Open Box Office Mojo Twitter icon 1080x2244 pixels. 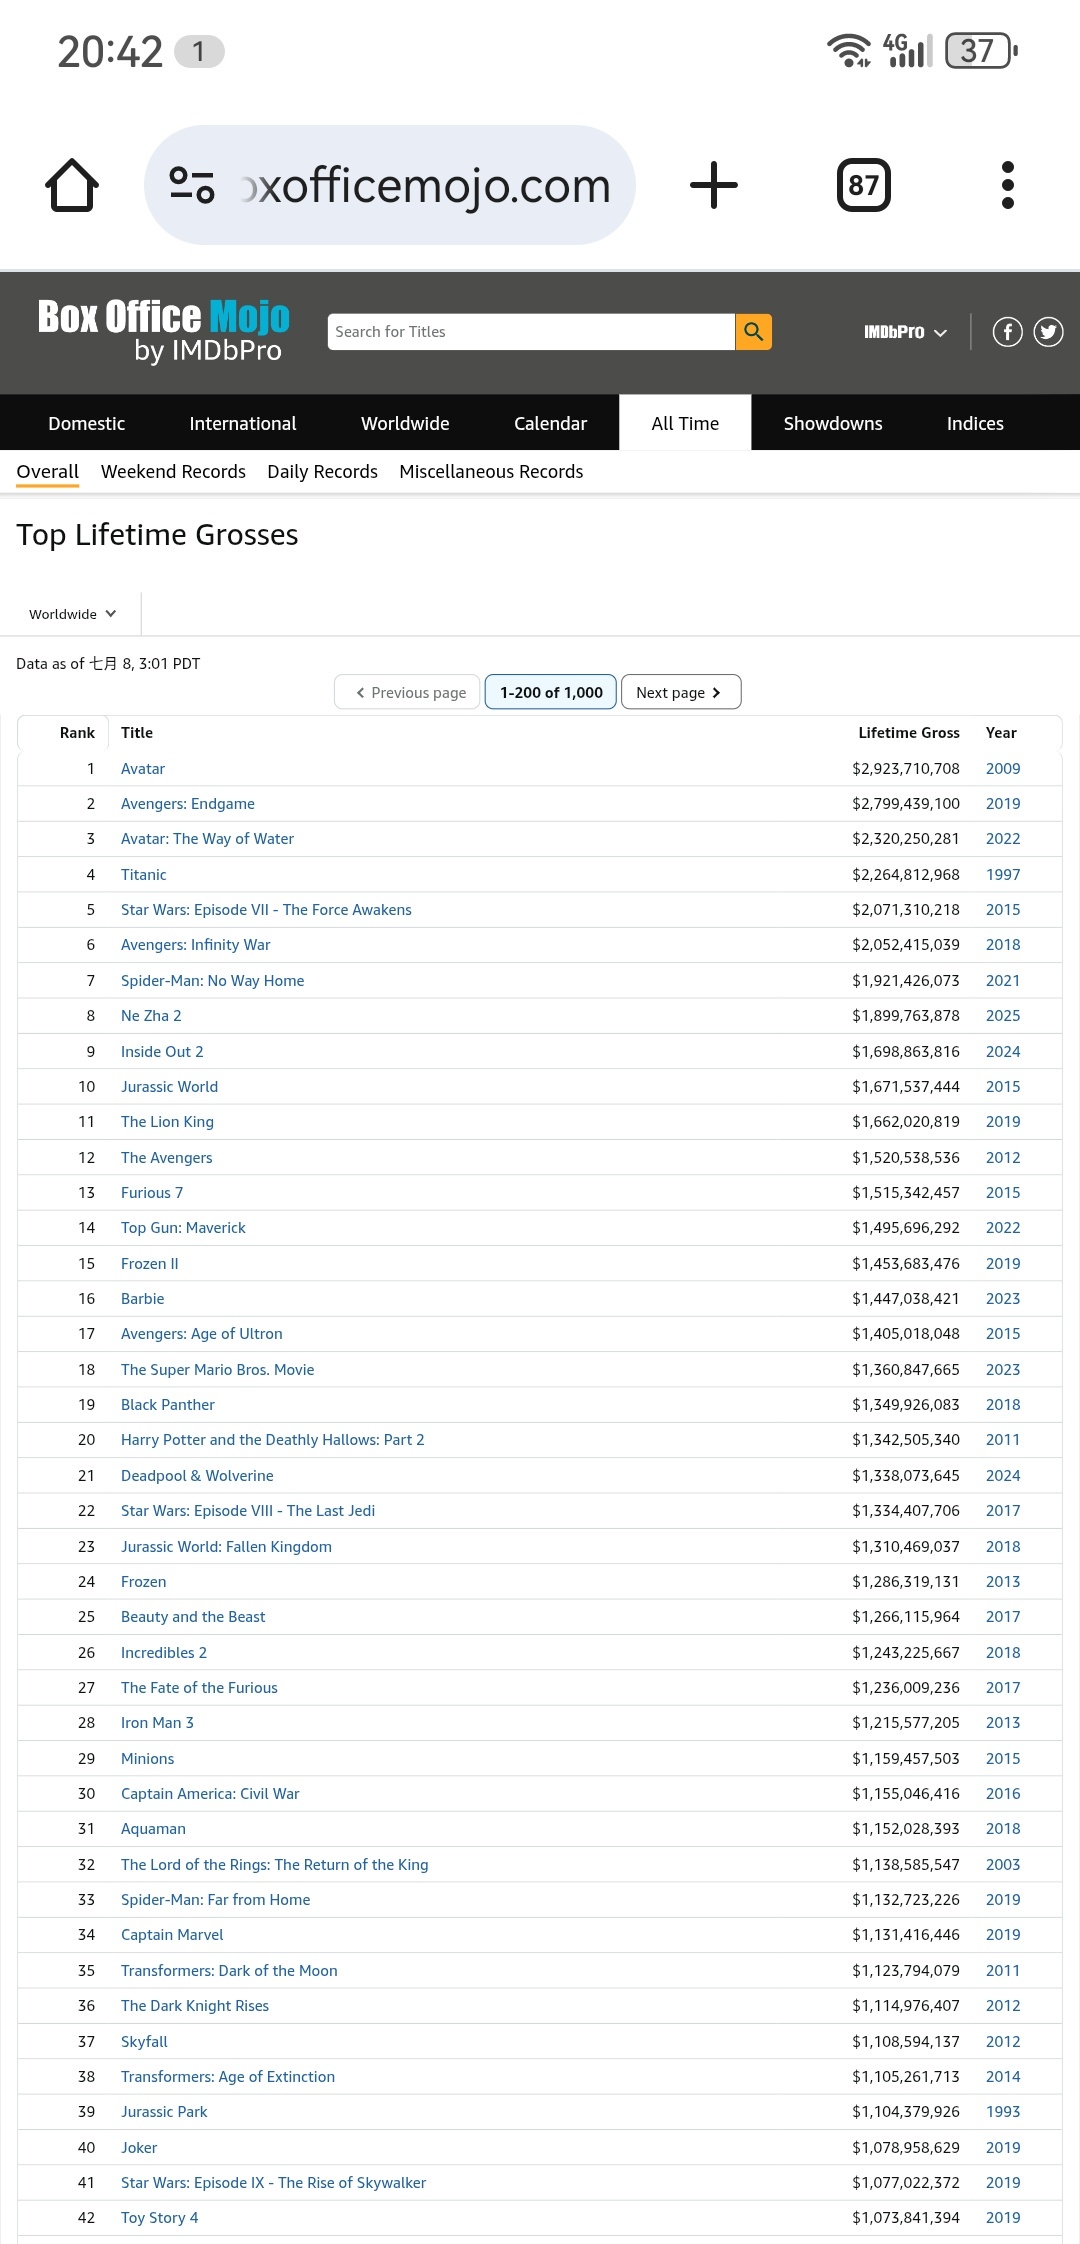click(1048, 332)
